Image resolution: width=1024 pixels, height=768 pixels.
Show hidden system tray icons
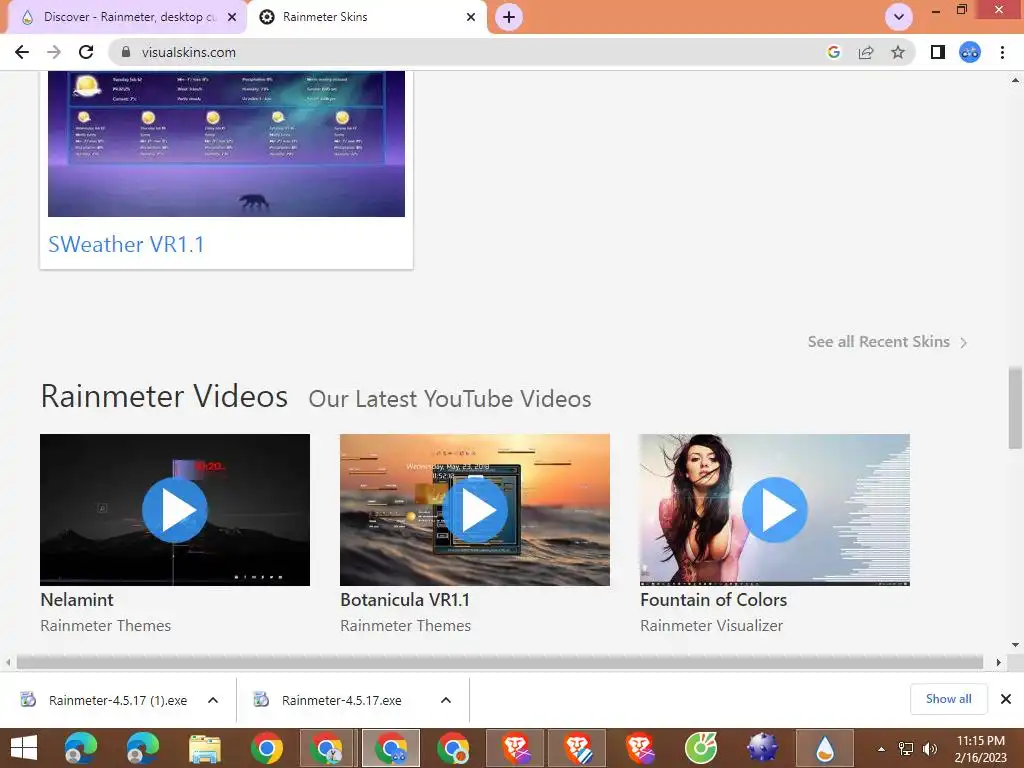point(881,749)
